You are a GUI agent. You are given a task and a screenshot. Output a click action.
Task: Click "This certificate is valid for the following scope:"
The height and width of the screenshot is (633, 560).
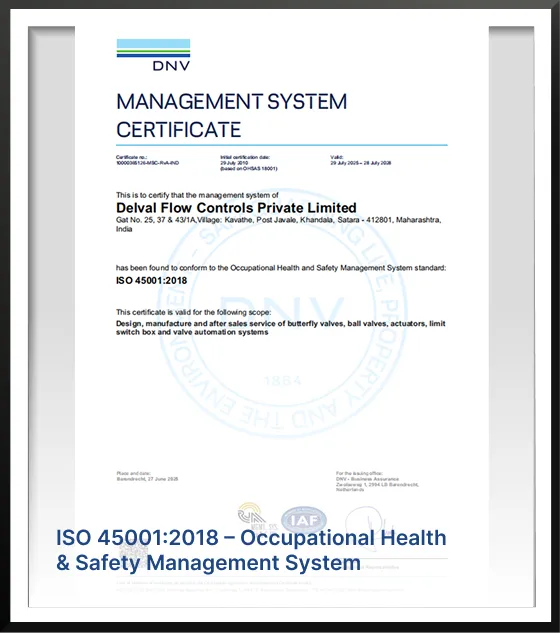[193, 312]
